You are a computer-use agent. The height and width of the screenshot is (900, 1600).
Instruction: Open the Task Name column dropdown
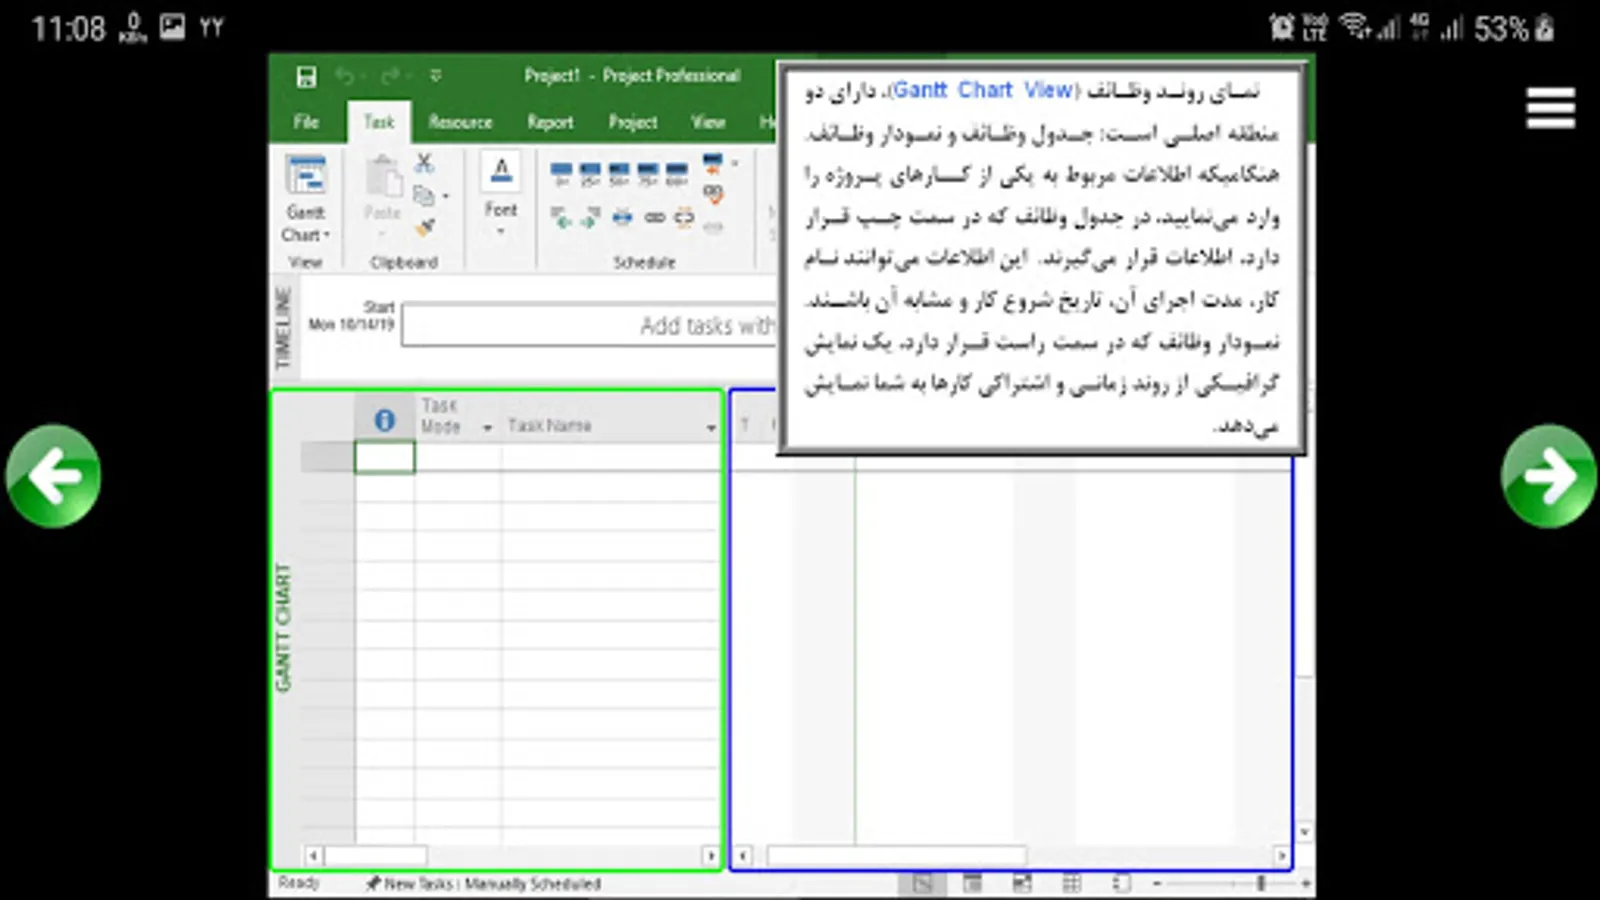710,428
